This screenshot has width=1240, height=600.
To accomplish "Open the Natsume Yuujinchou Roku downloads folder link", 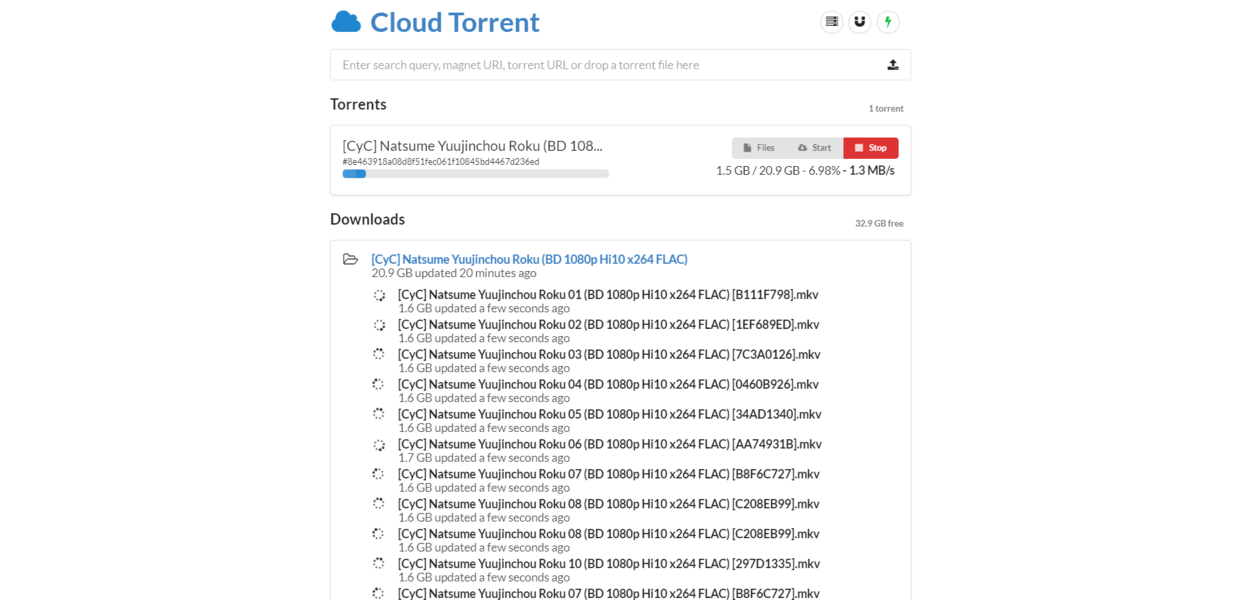I will coord(529,259).
